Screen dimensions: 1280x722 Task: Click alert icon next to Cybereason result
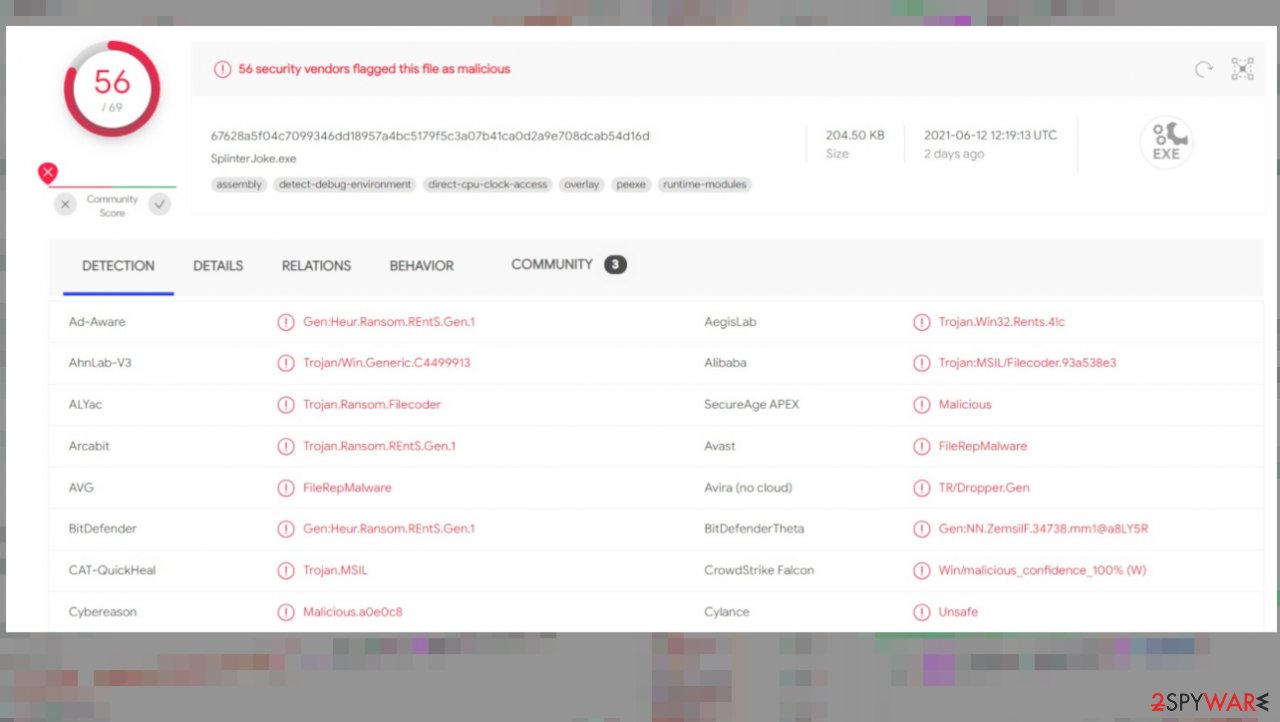click(x=286, y=612)
